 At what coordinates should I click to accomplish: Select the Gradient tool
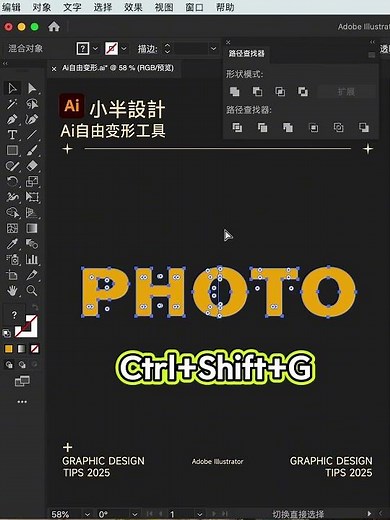click(32, 228)
